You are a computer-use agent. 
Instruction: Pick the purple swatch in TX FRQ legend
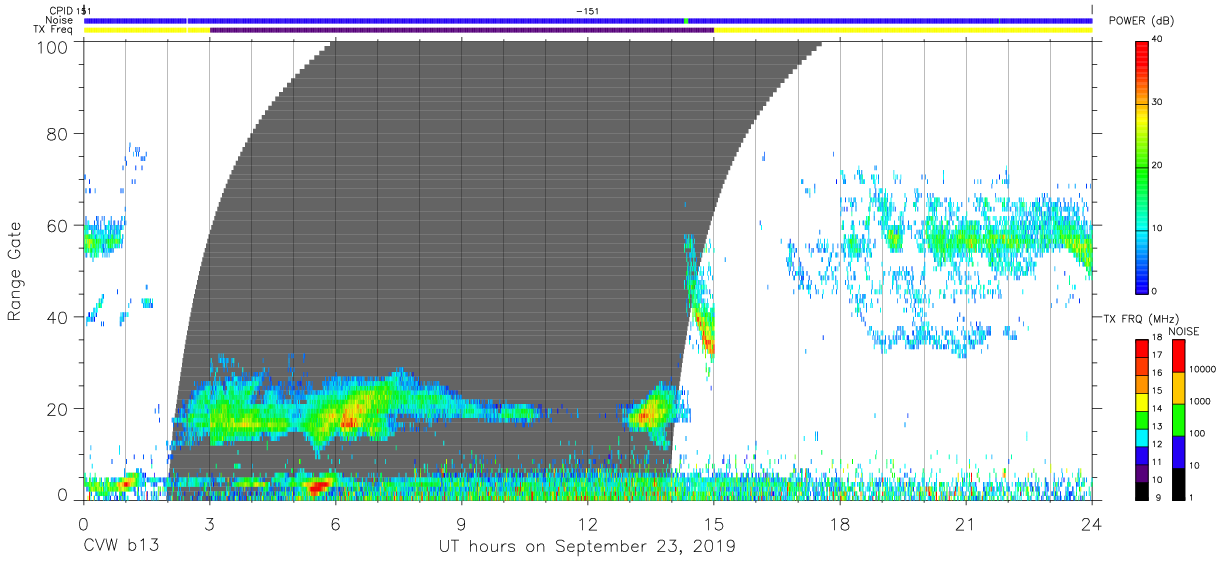pyautogui.click(x=1143, y=473)
